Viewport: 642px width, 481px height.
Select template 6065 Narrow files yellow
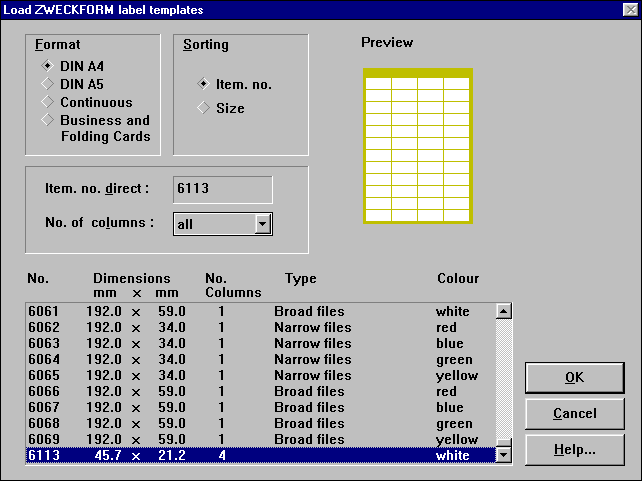point(260,375)
